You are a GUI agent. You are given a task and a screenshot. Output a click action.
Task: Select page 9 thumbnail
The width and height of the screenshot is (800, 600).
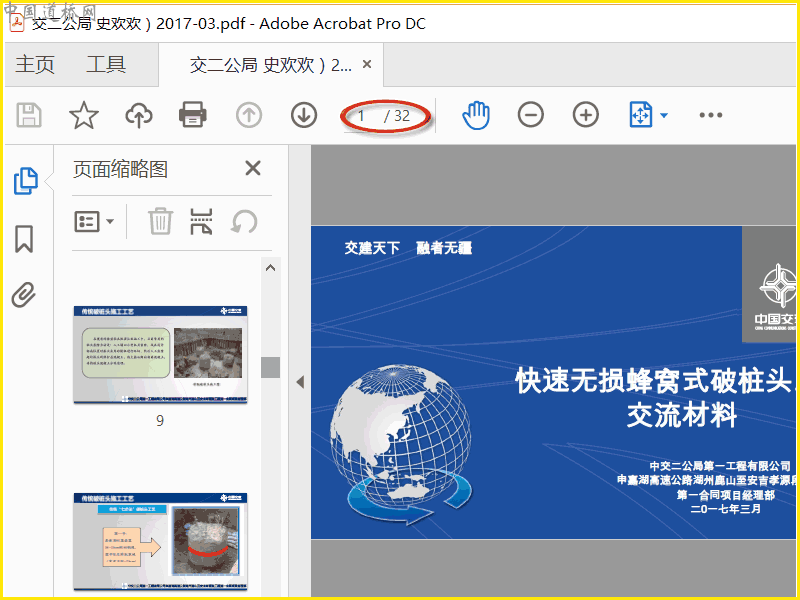160,355
